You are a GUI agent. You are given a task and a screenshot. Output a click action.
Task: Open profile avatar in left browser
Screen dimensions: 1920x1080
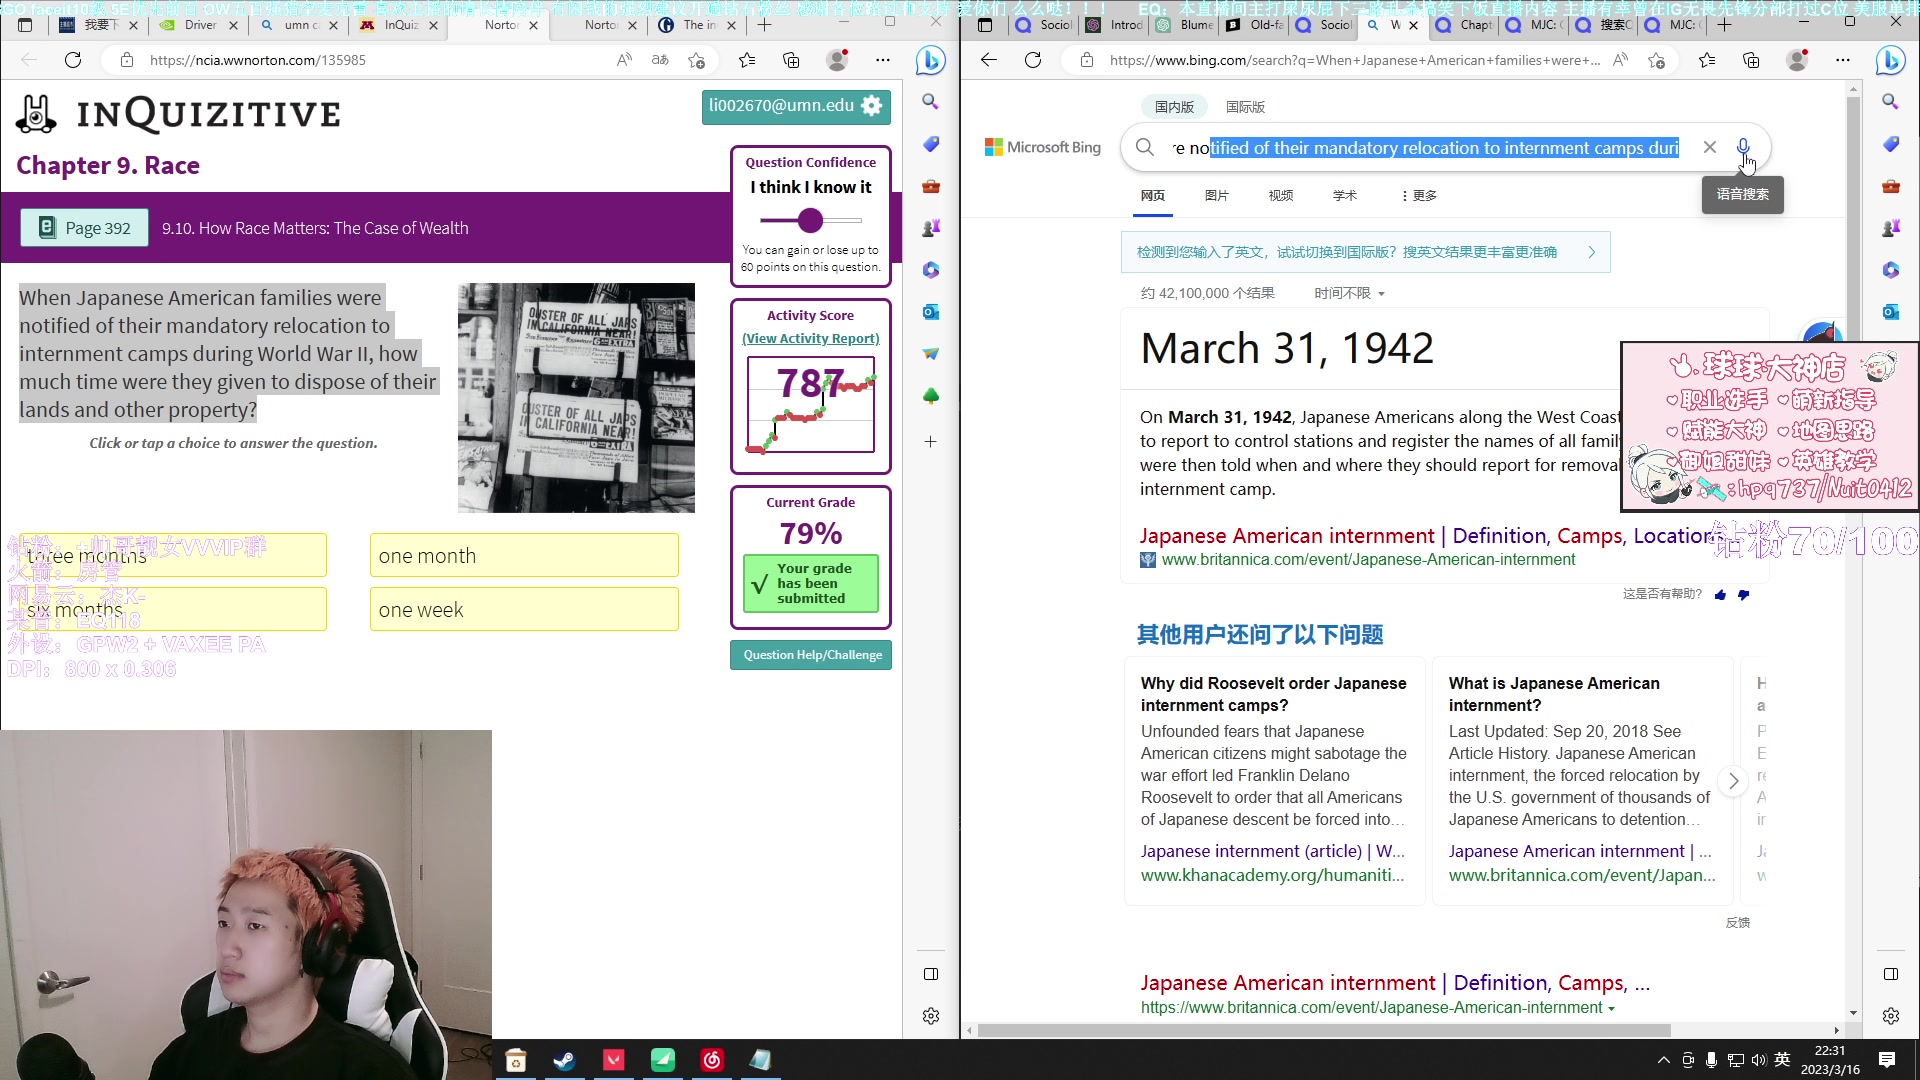[x=838, y=60]
